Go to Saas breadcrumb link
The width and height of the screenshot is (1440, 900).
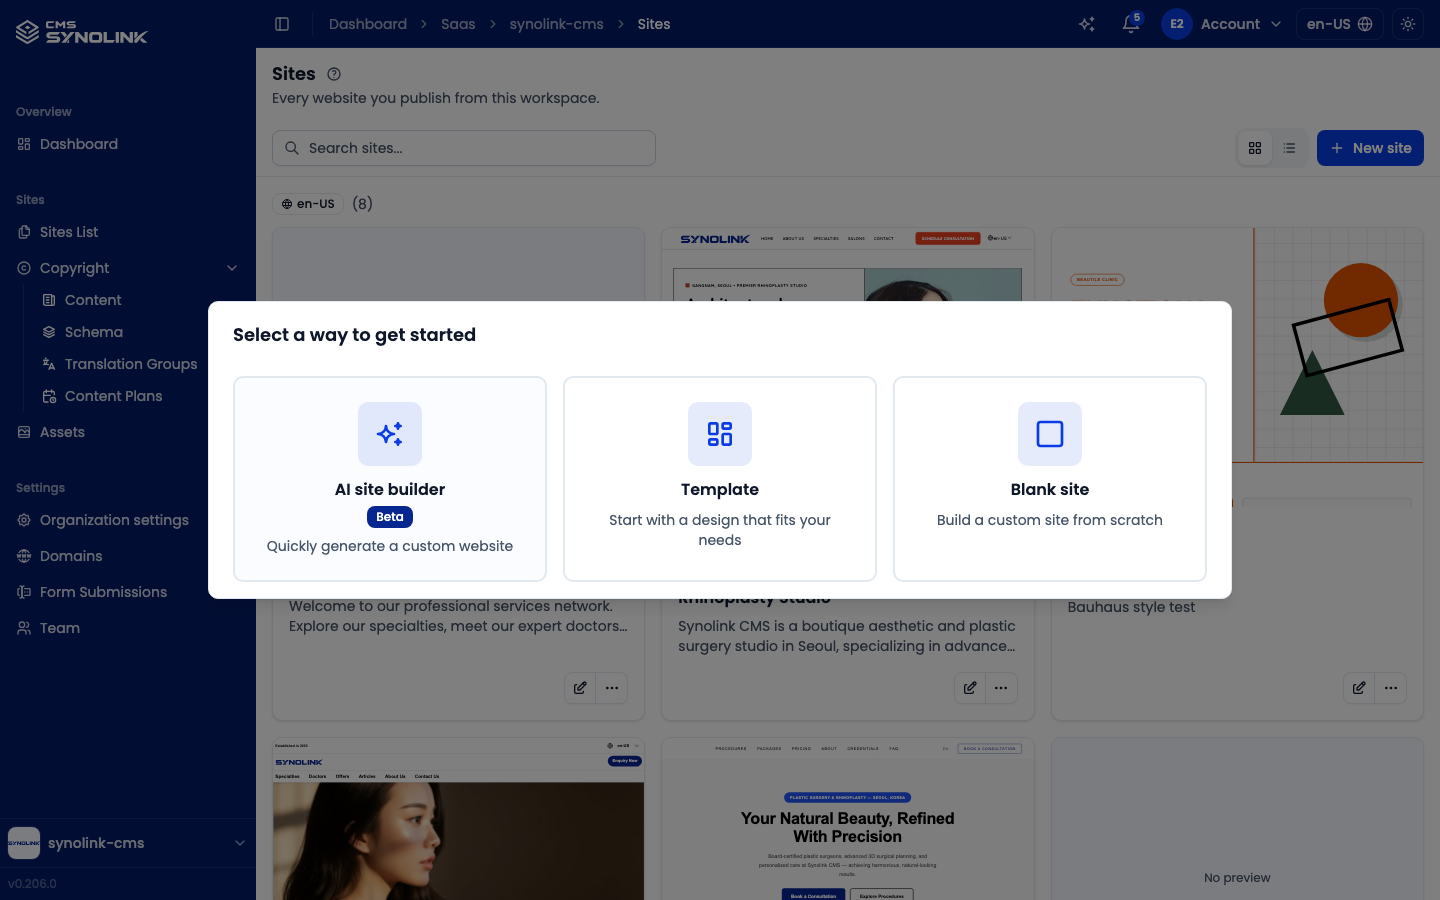pyautogui.click(x=458, y=24)
